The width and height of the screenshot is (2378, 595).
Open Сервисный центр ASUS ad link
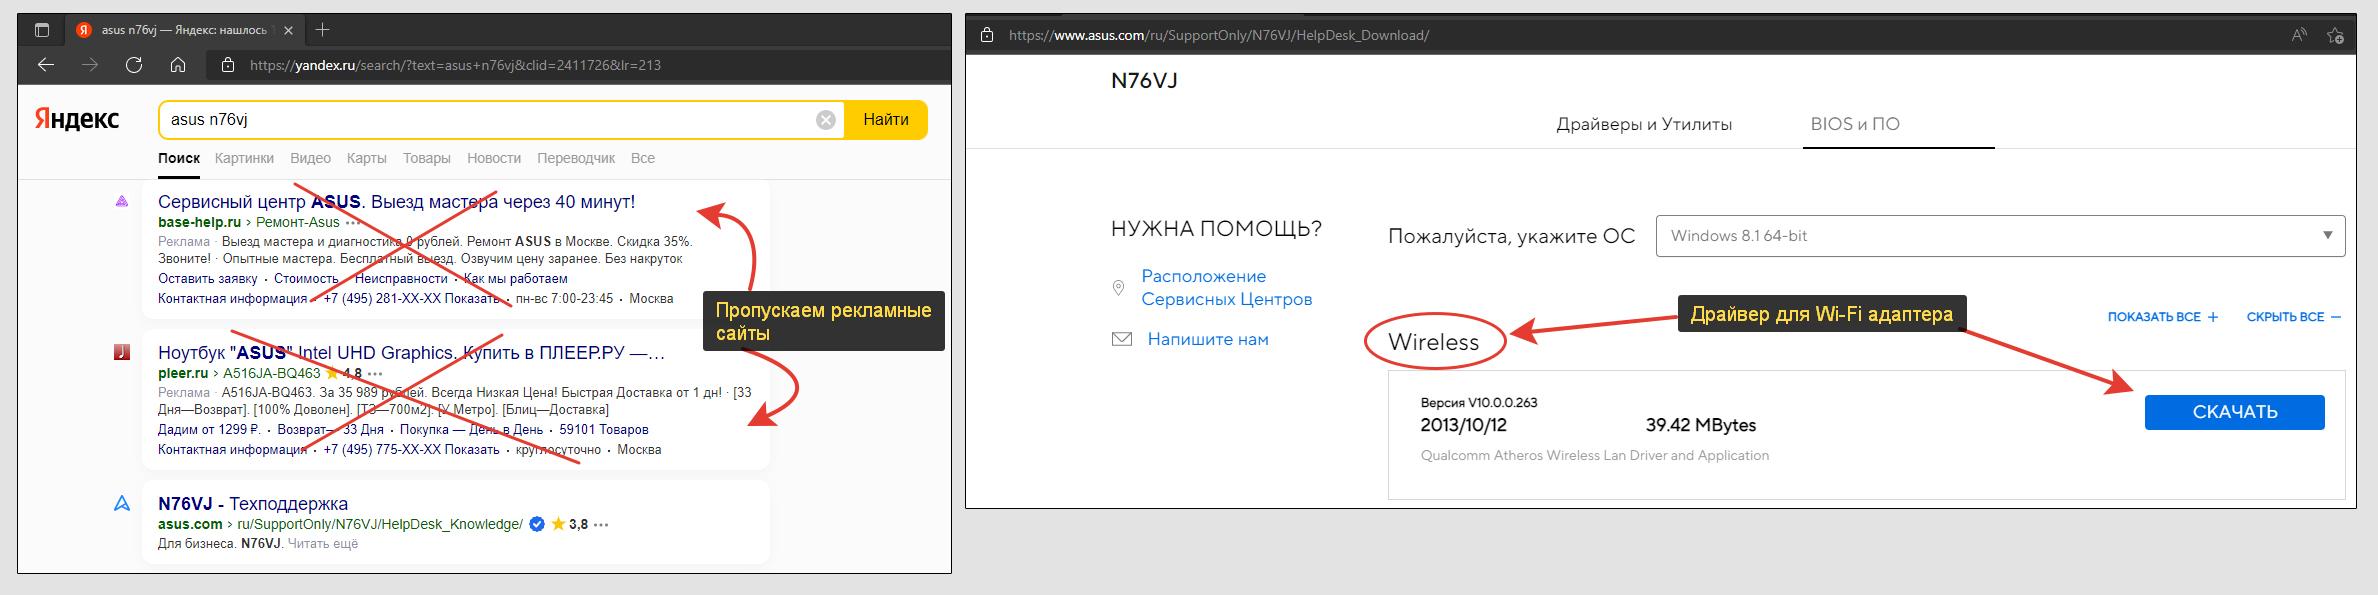coord(397,201)
